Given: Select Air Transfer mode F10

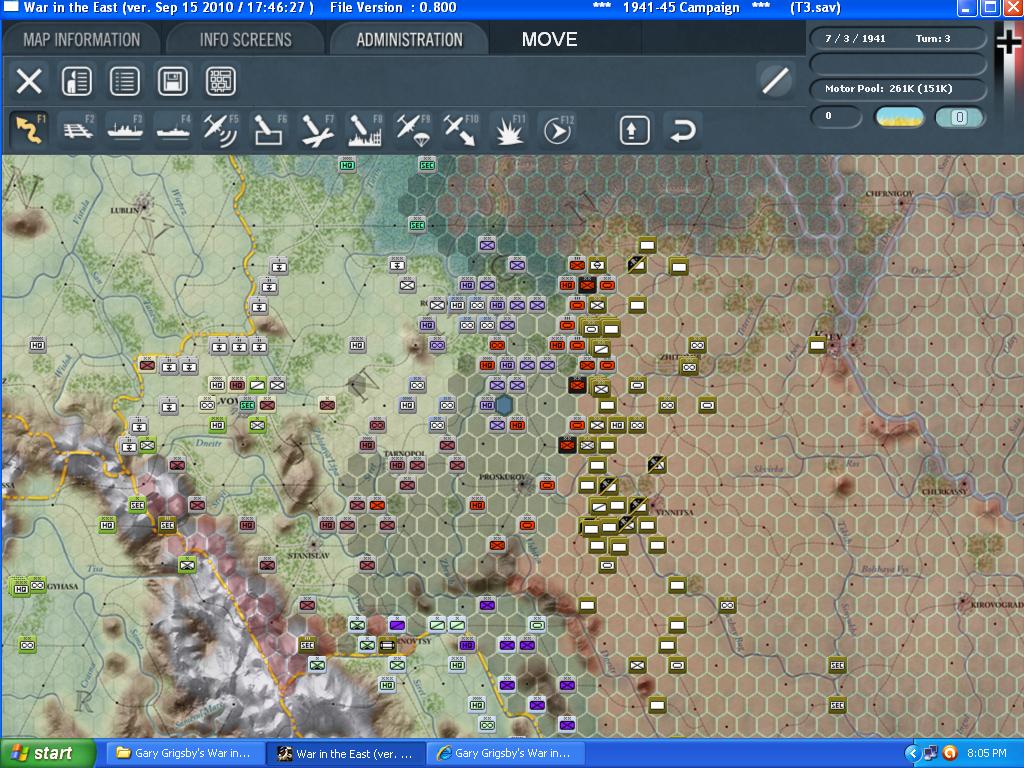Looking at the screenshot, I should pos(460,129).
